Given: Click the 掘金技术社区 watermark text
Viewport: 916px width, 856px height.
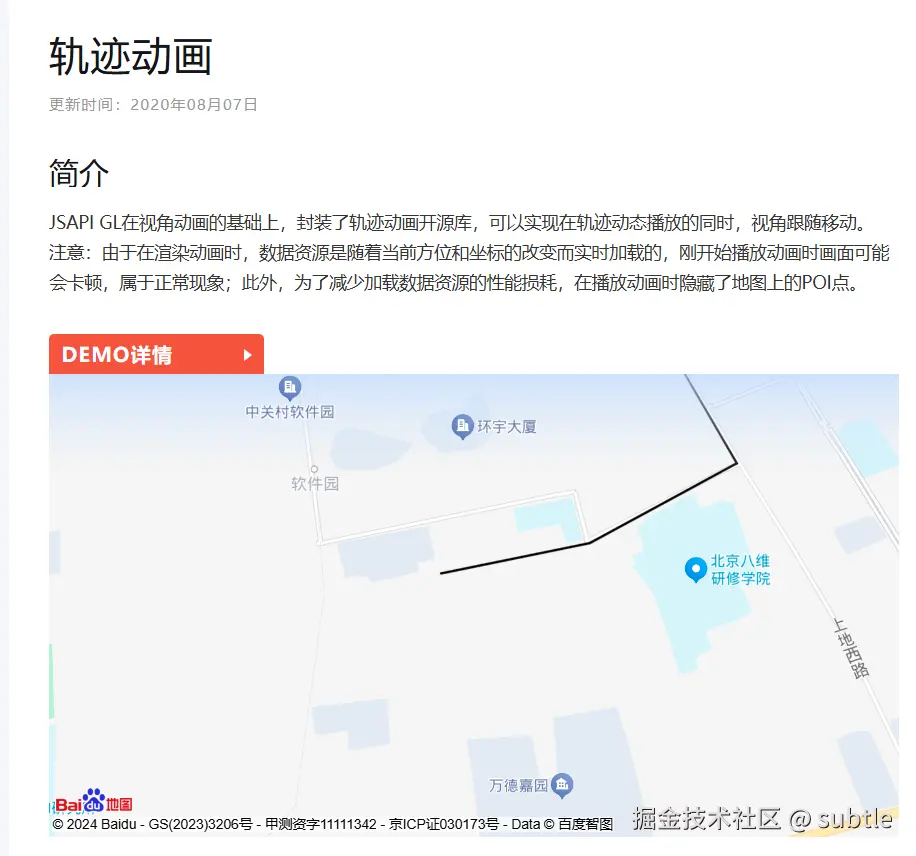Looking at the screenshot, I should coord(706,819).
